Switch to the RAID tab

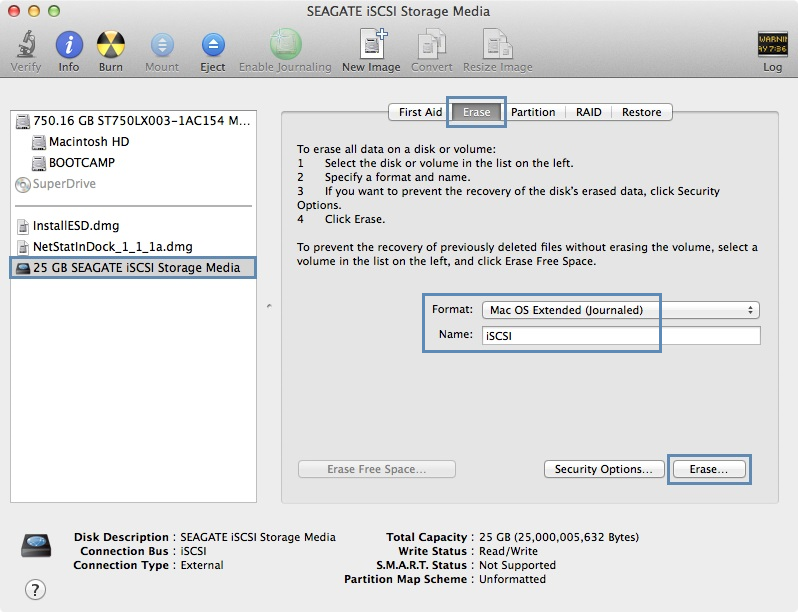click(x=588, y=112)
